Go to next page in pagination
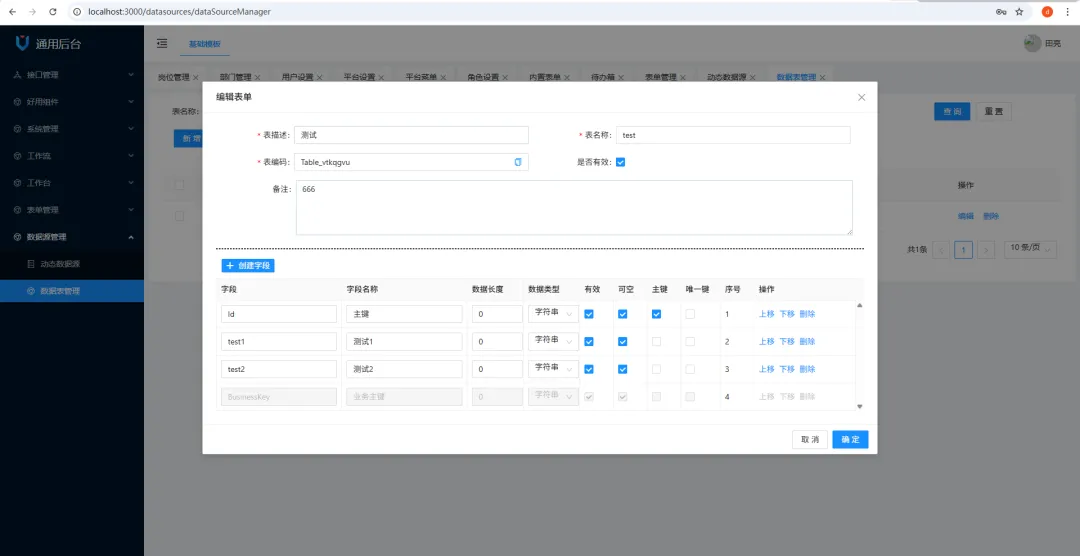1080x556 pixels. pyautogui.click(x=986, y=249)
